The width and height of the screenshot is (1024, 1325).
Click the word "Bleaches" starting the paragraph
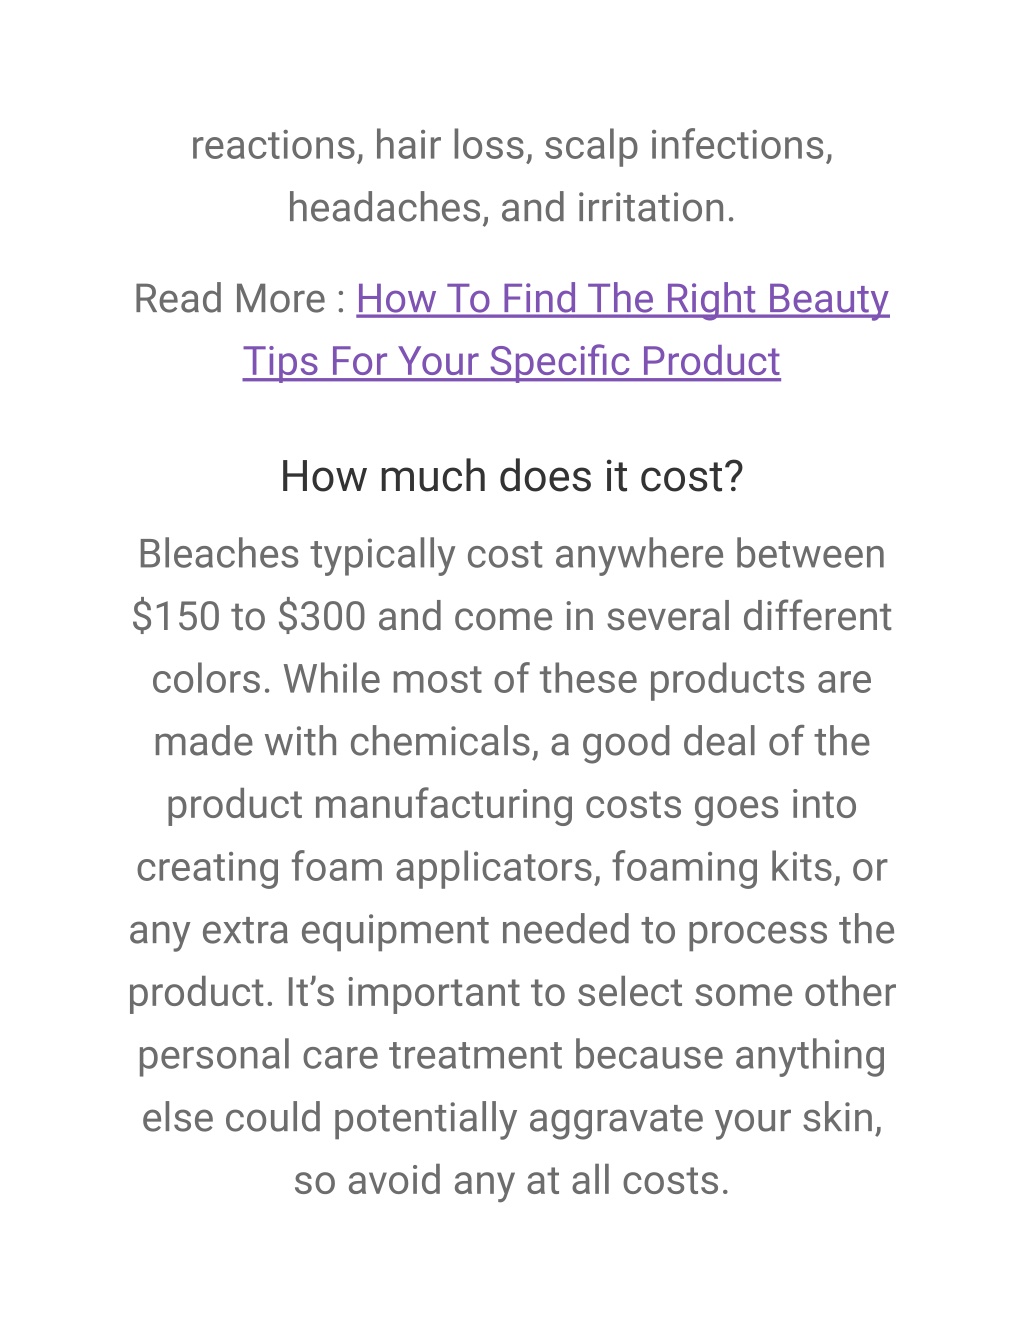tap(218, 554)
